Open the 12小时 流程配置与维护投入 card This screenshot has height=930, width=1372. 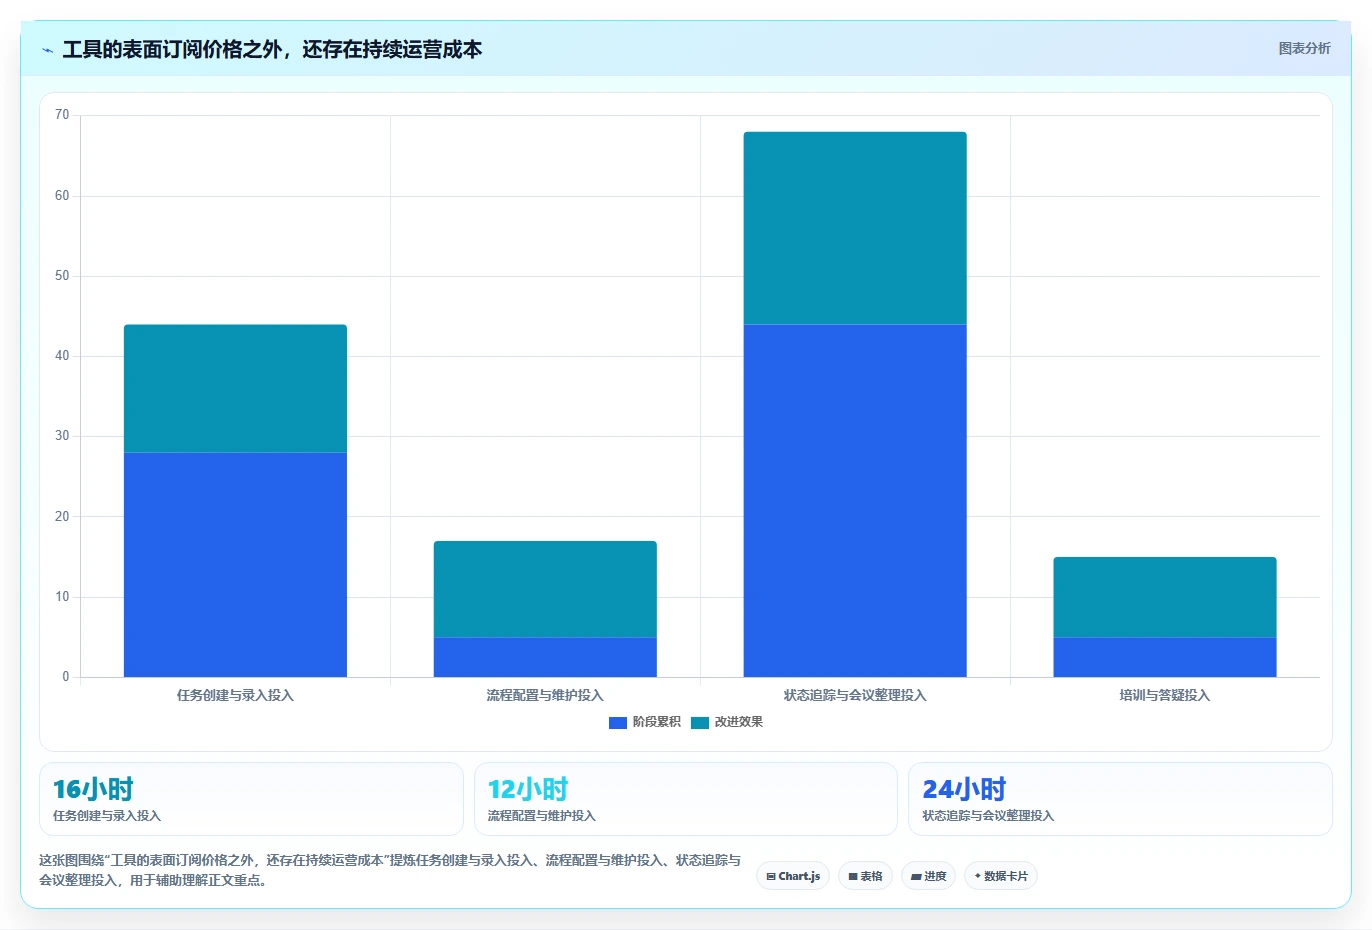pos(685,799)
